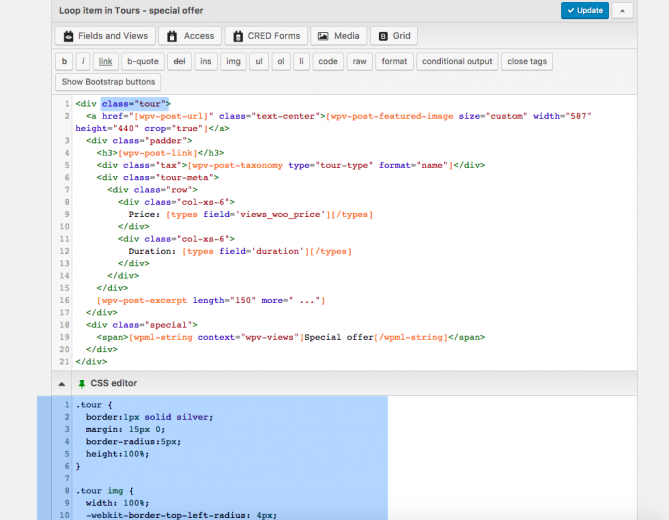Click the lock icon on Access button
Image resolution: width=669 pixels, height=520 pixels.
172,36
